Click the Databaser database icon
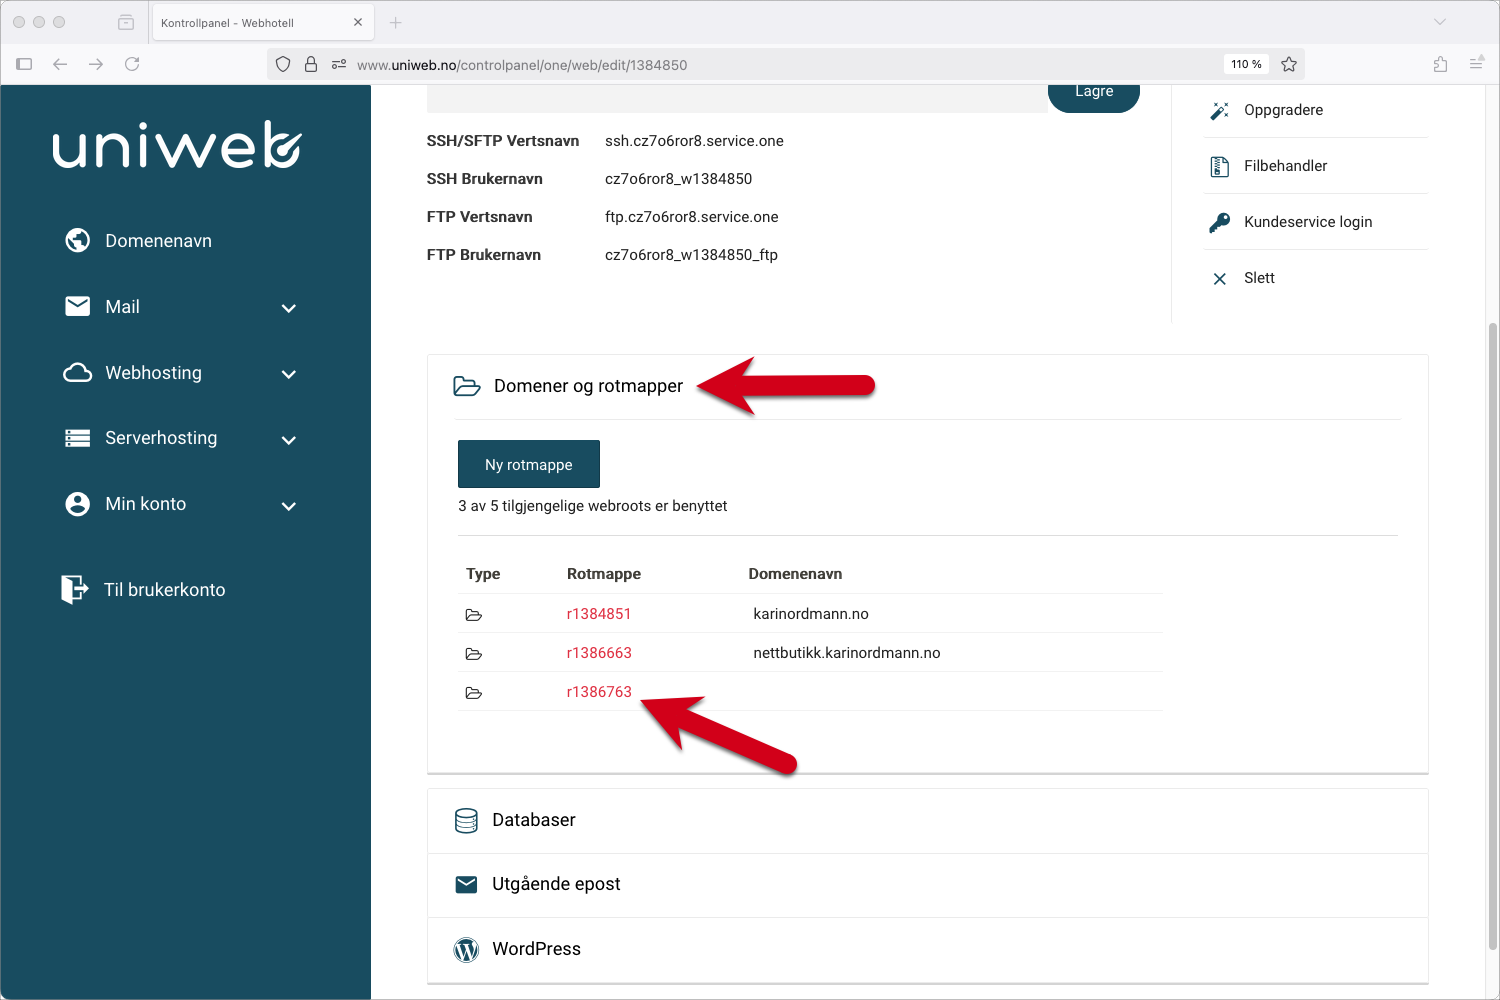This screenshot has width=1500, height=1000. click(466, 821)
